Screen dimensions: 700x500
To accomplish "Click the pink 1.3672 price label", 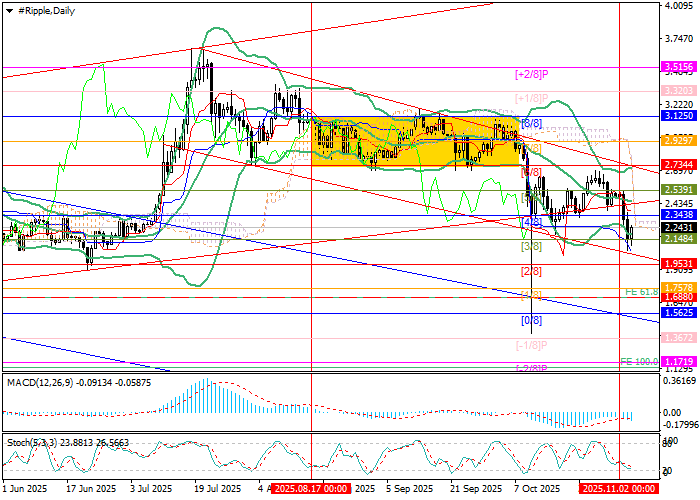I will [679, 338].
